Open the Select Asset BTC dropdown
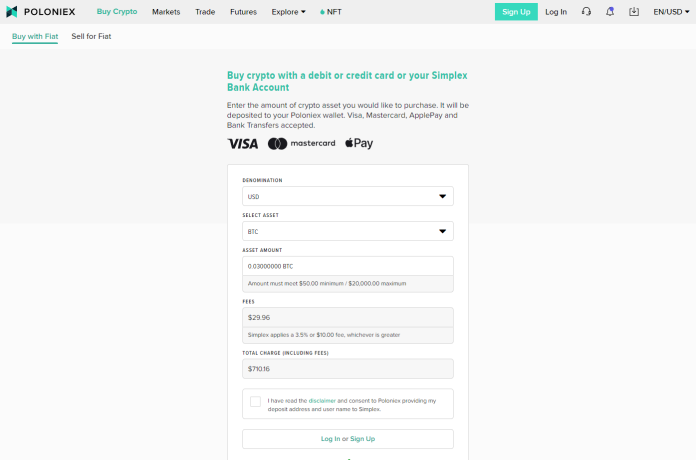 (347, 231)
